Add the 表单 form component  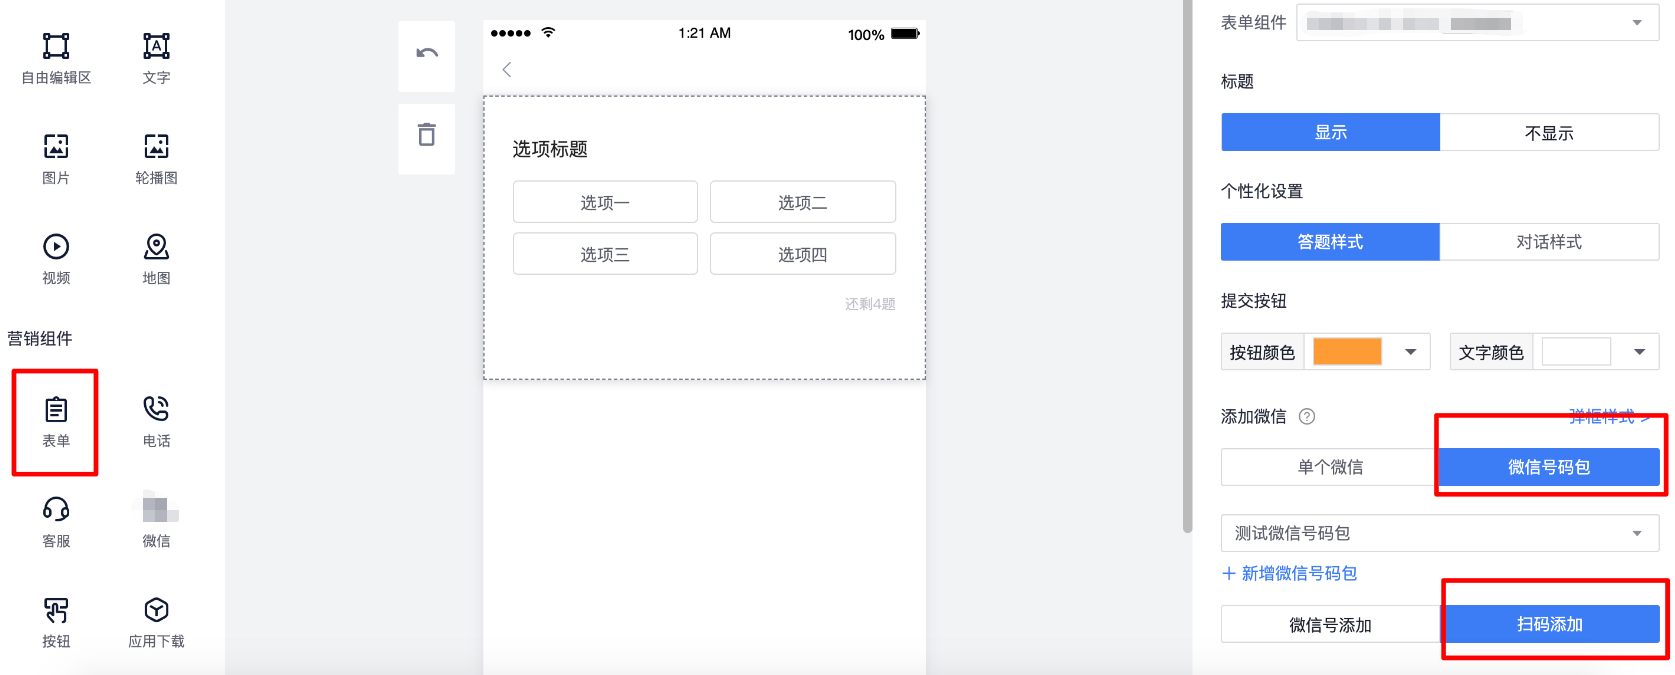click(x=56, y=422)
